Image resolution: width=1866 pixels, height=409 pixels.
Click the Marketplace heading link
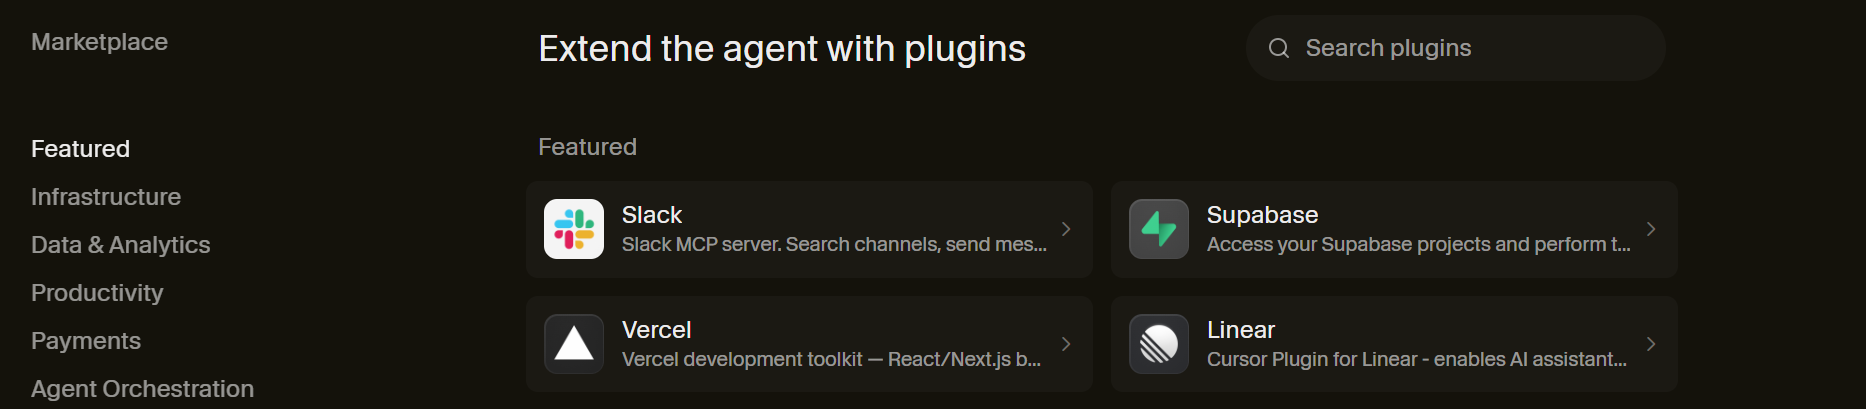click(x=99, y=42)
